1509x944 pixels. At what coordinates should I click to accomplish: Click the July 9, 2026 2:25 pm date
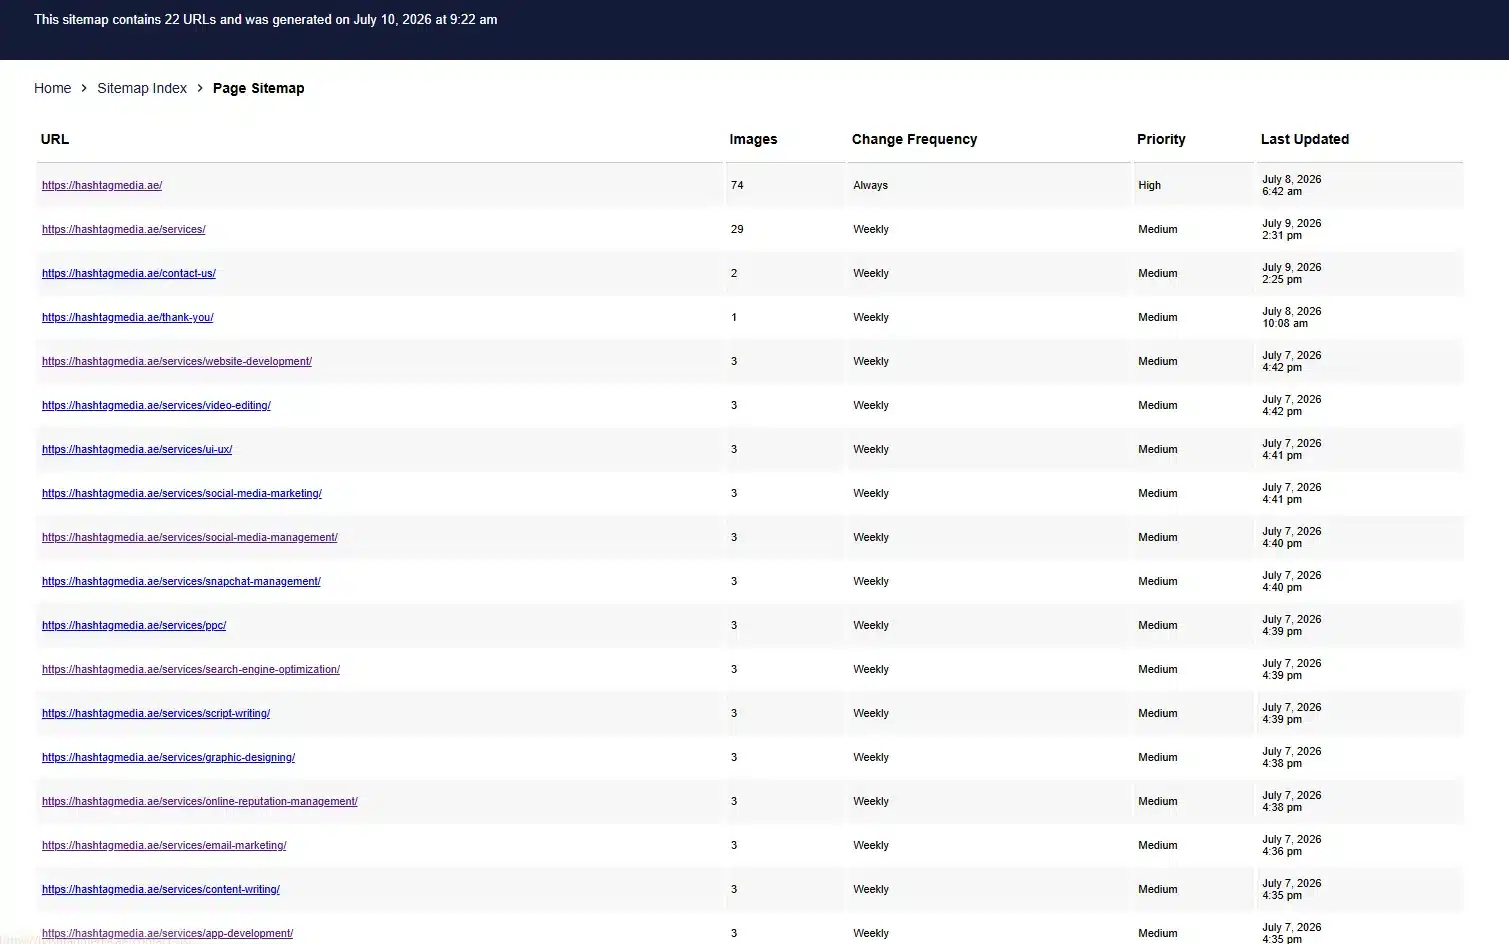1291,273
